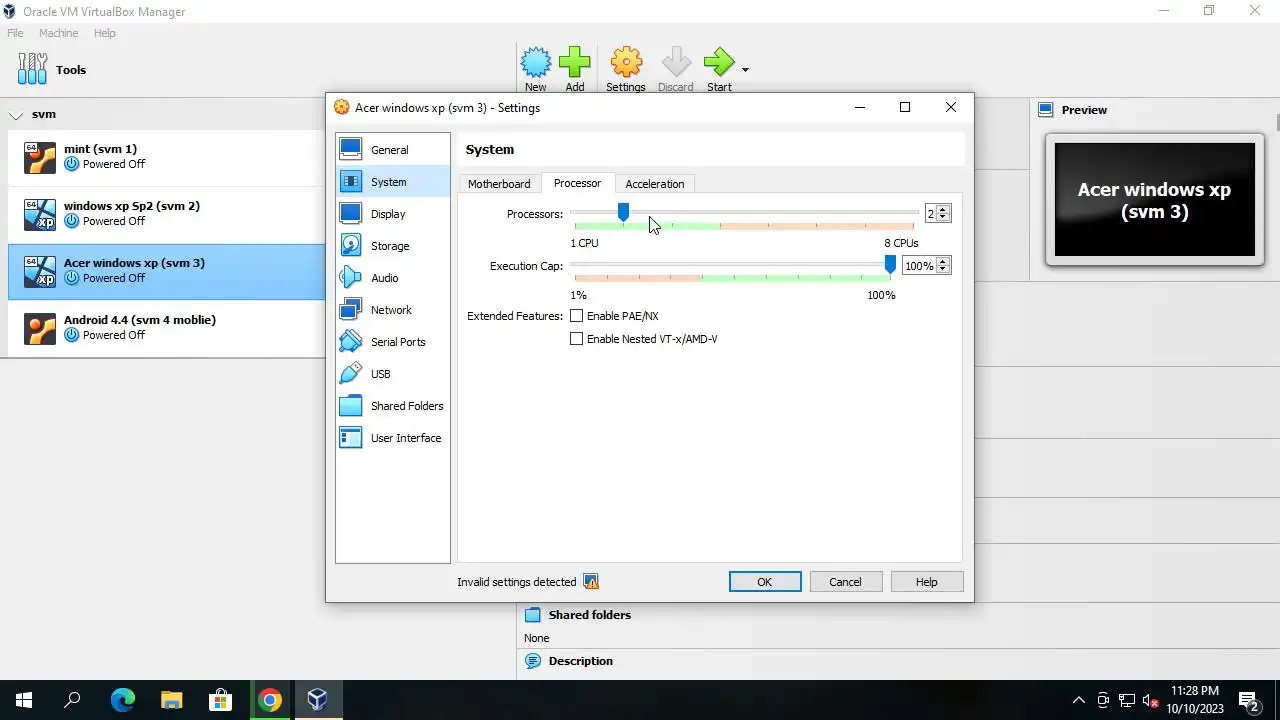Open Google Chrome from the taskbar
This screenshot has height=720, width=1280.
tap(269, 700)
